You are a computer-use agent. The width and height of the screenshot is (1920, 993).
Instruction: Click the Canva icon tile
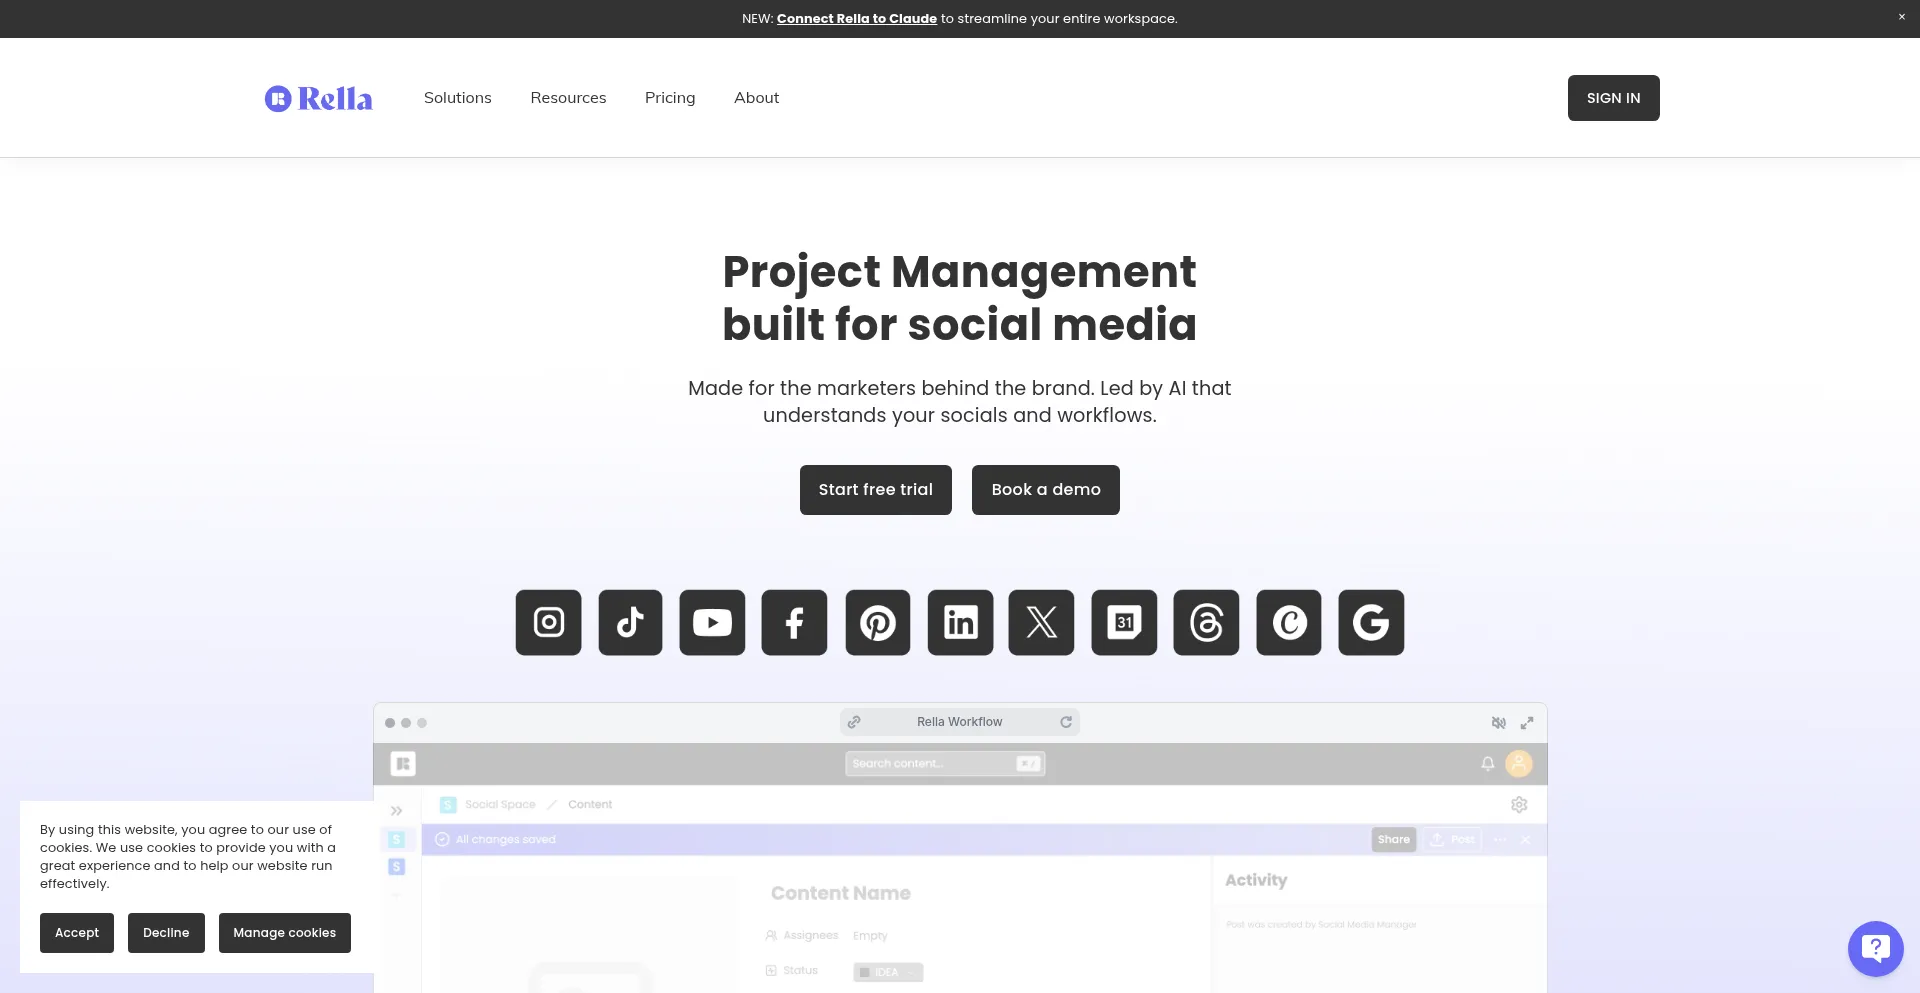coord(1289,622)
